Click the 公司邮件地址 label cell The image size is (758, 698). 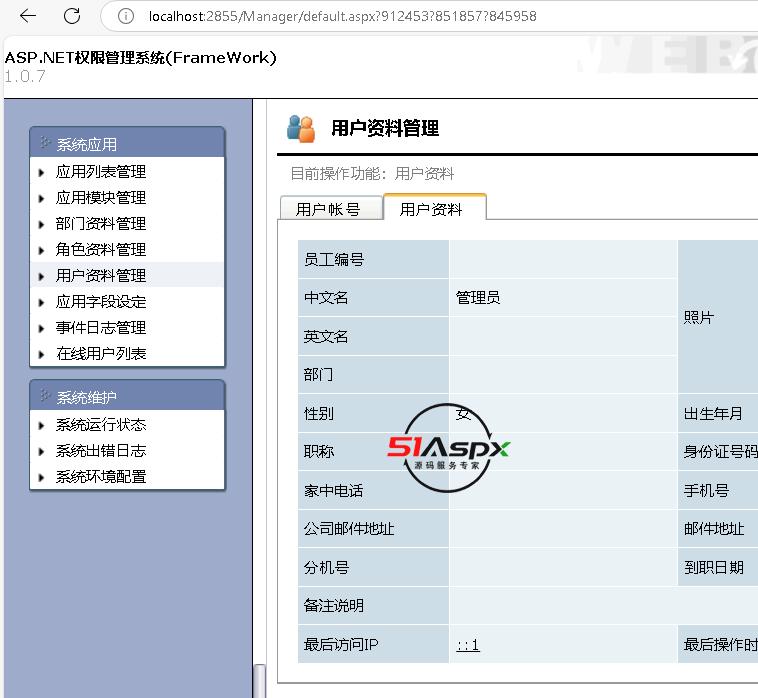click(373, 528)
